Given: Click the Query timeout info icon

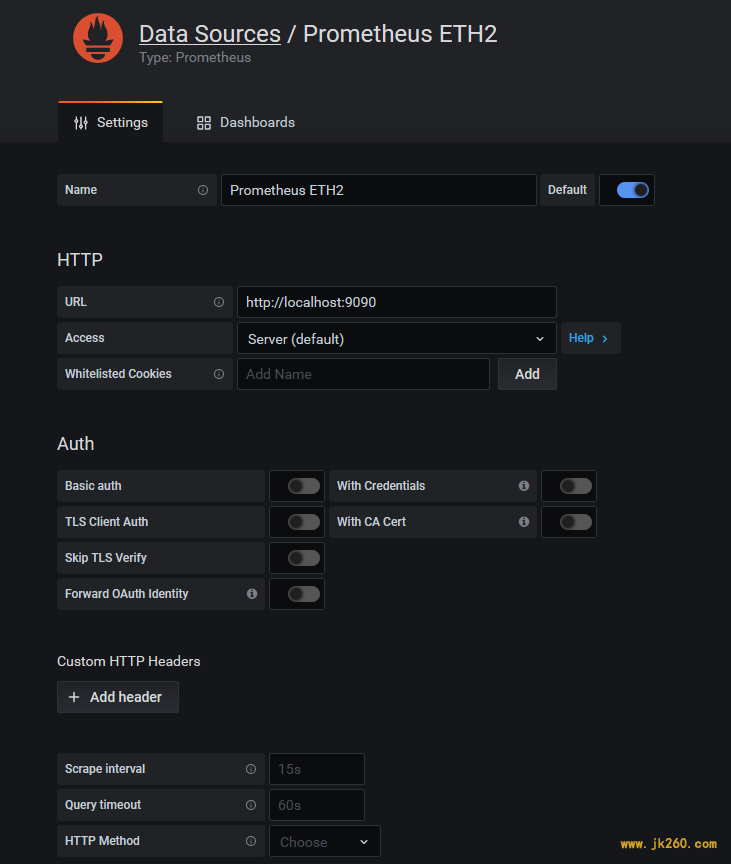Looking at the screenshot, I should tap(251, 805).
